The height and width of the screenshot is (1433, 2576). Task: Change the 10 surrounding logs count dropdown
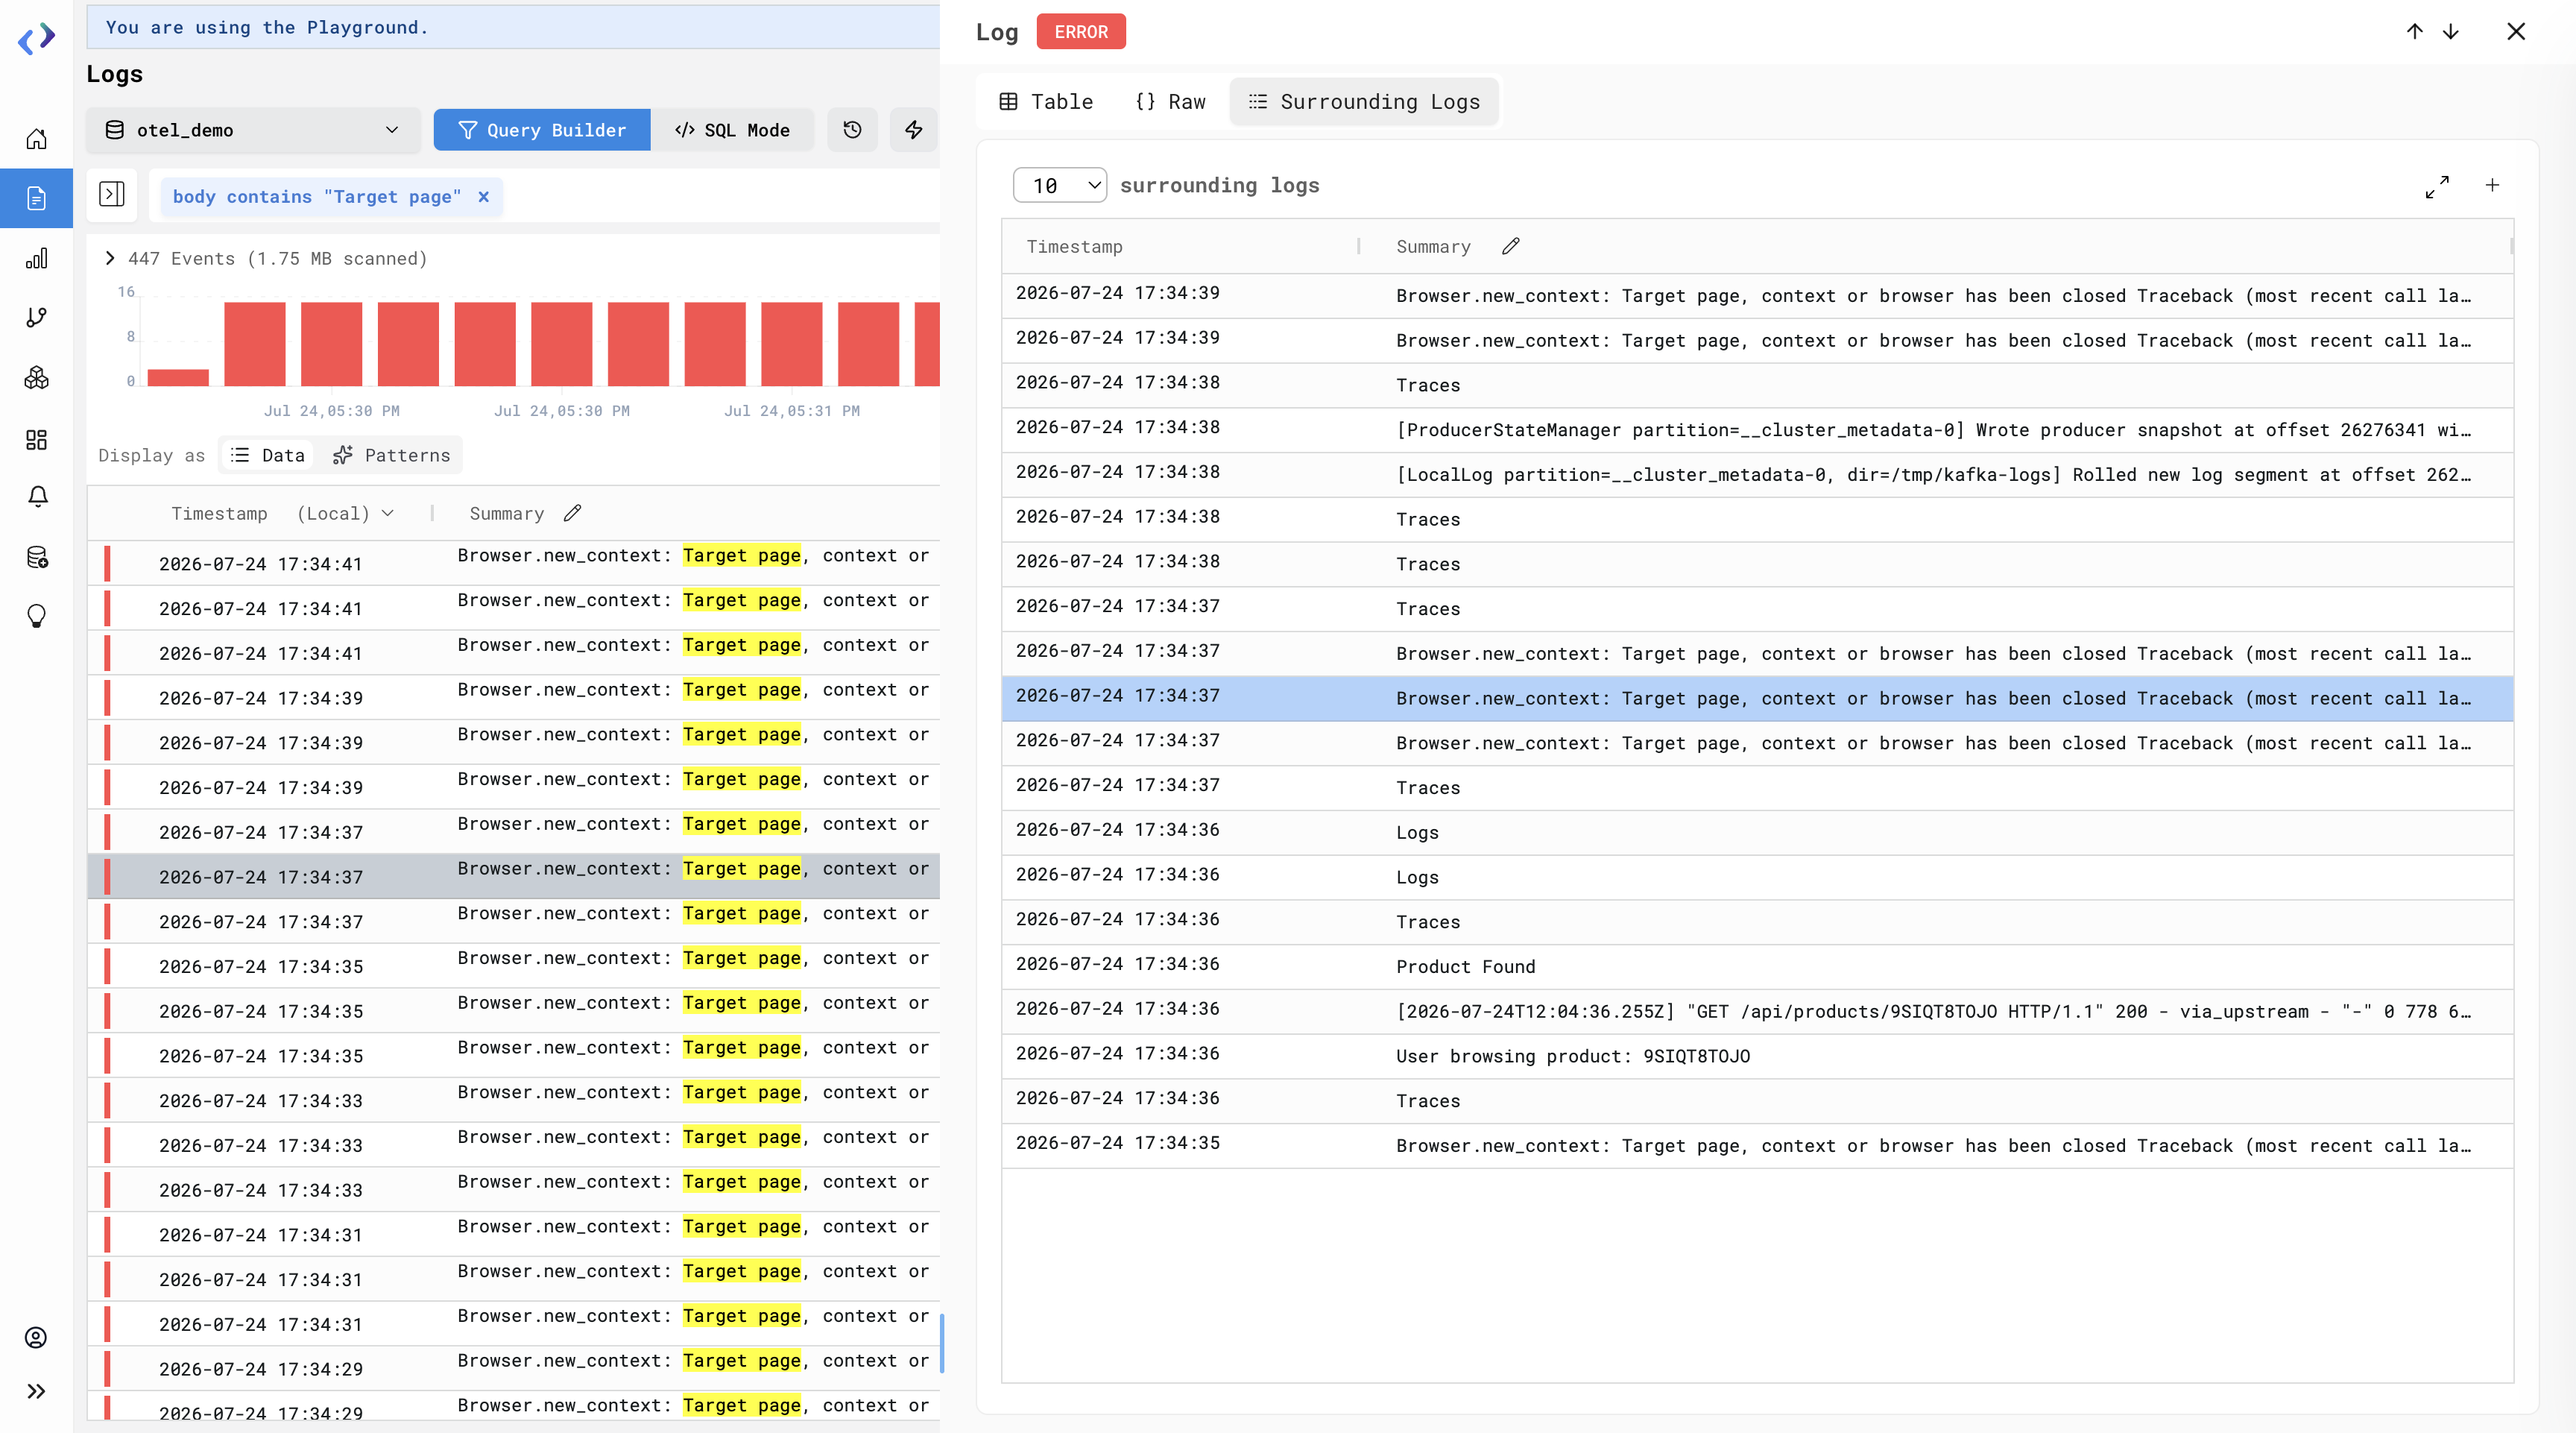1059,185
